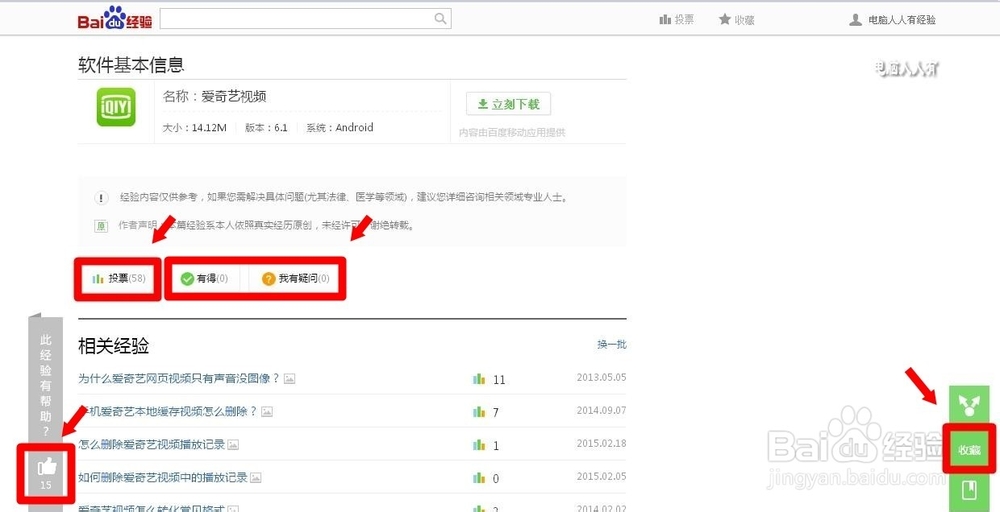The image size is (1000, 512).
Task: Select the 名称：爱奇艺视频 title text
Action: point(214,97)
